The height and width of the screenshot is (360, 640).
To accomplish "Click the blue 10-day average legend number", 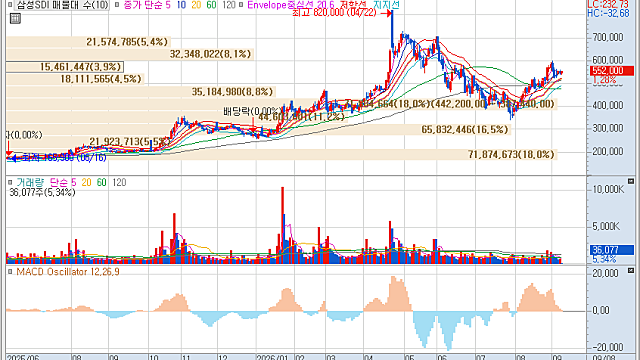I will coord(181,5).
